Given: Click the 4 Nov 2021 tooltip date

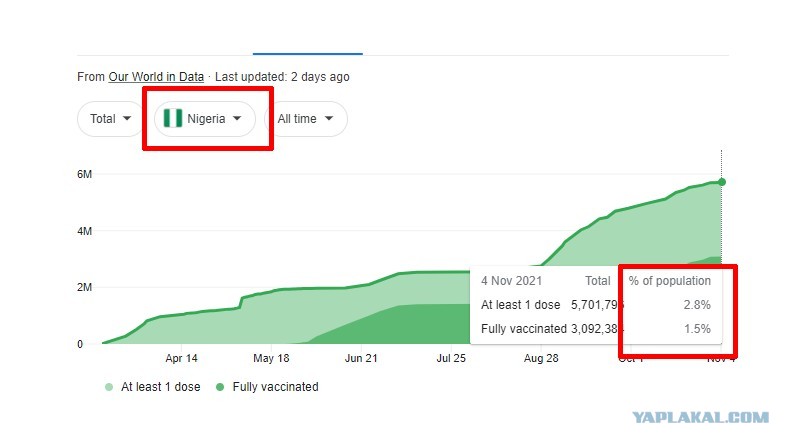Looking at the screenshot, I should pyautogui.click(x=512, y=281).
